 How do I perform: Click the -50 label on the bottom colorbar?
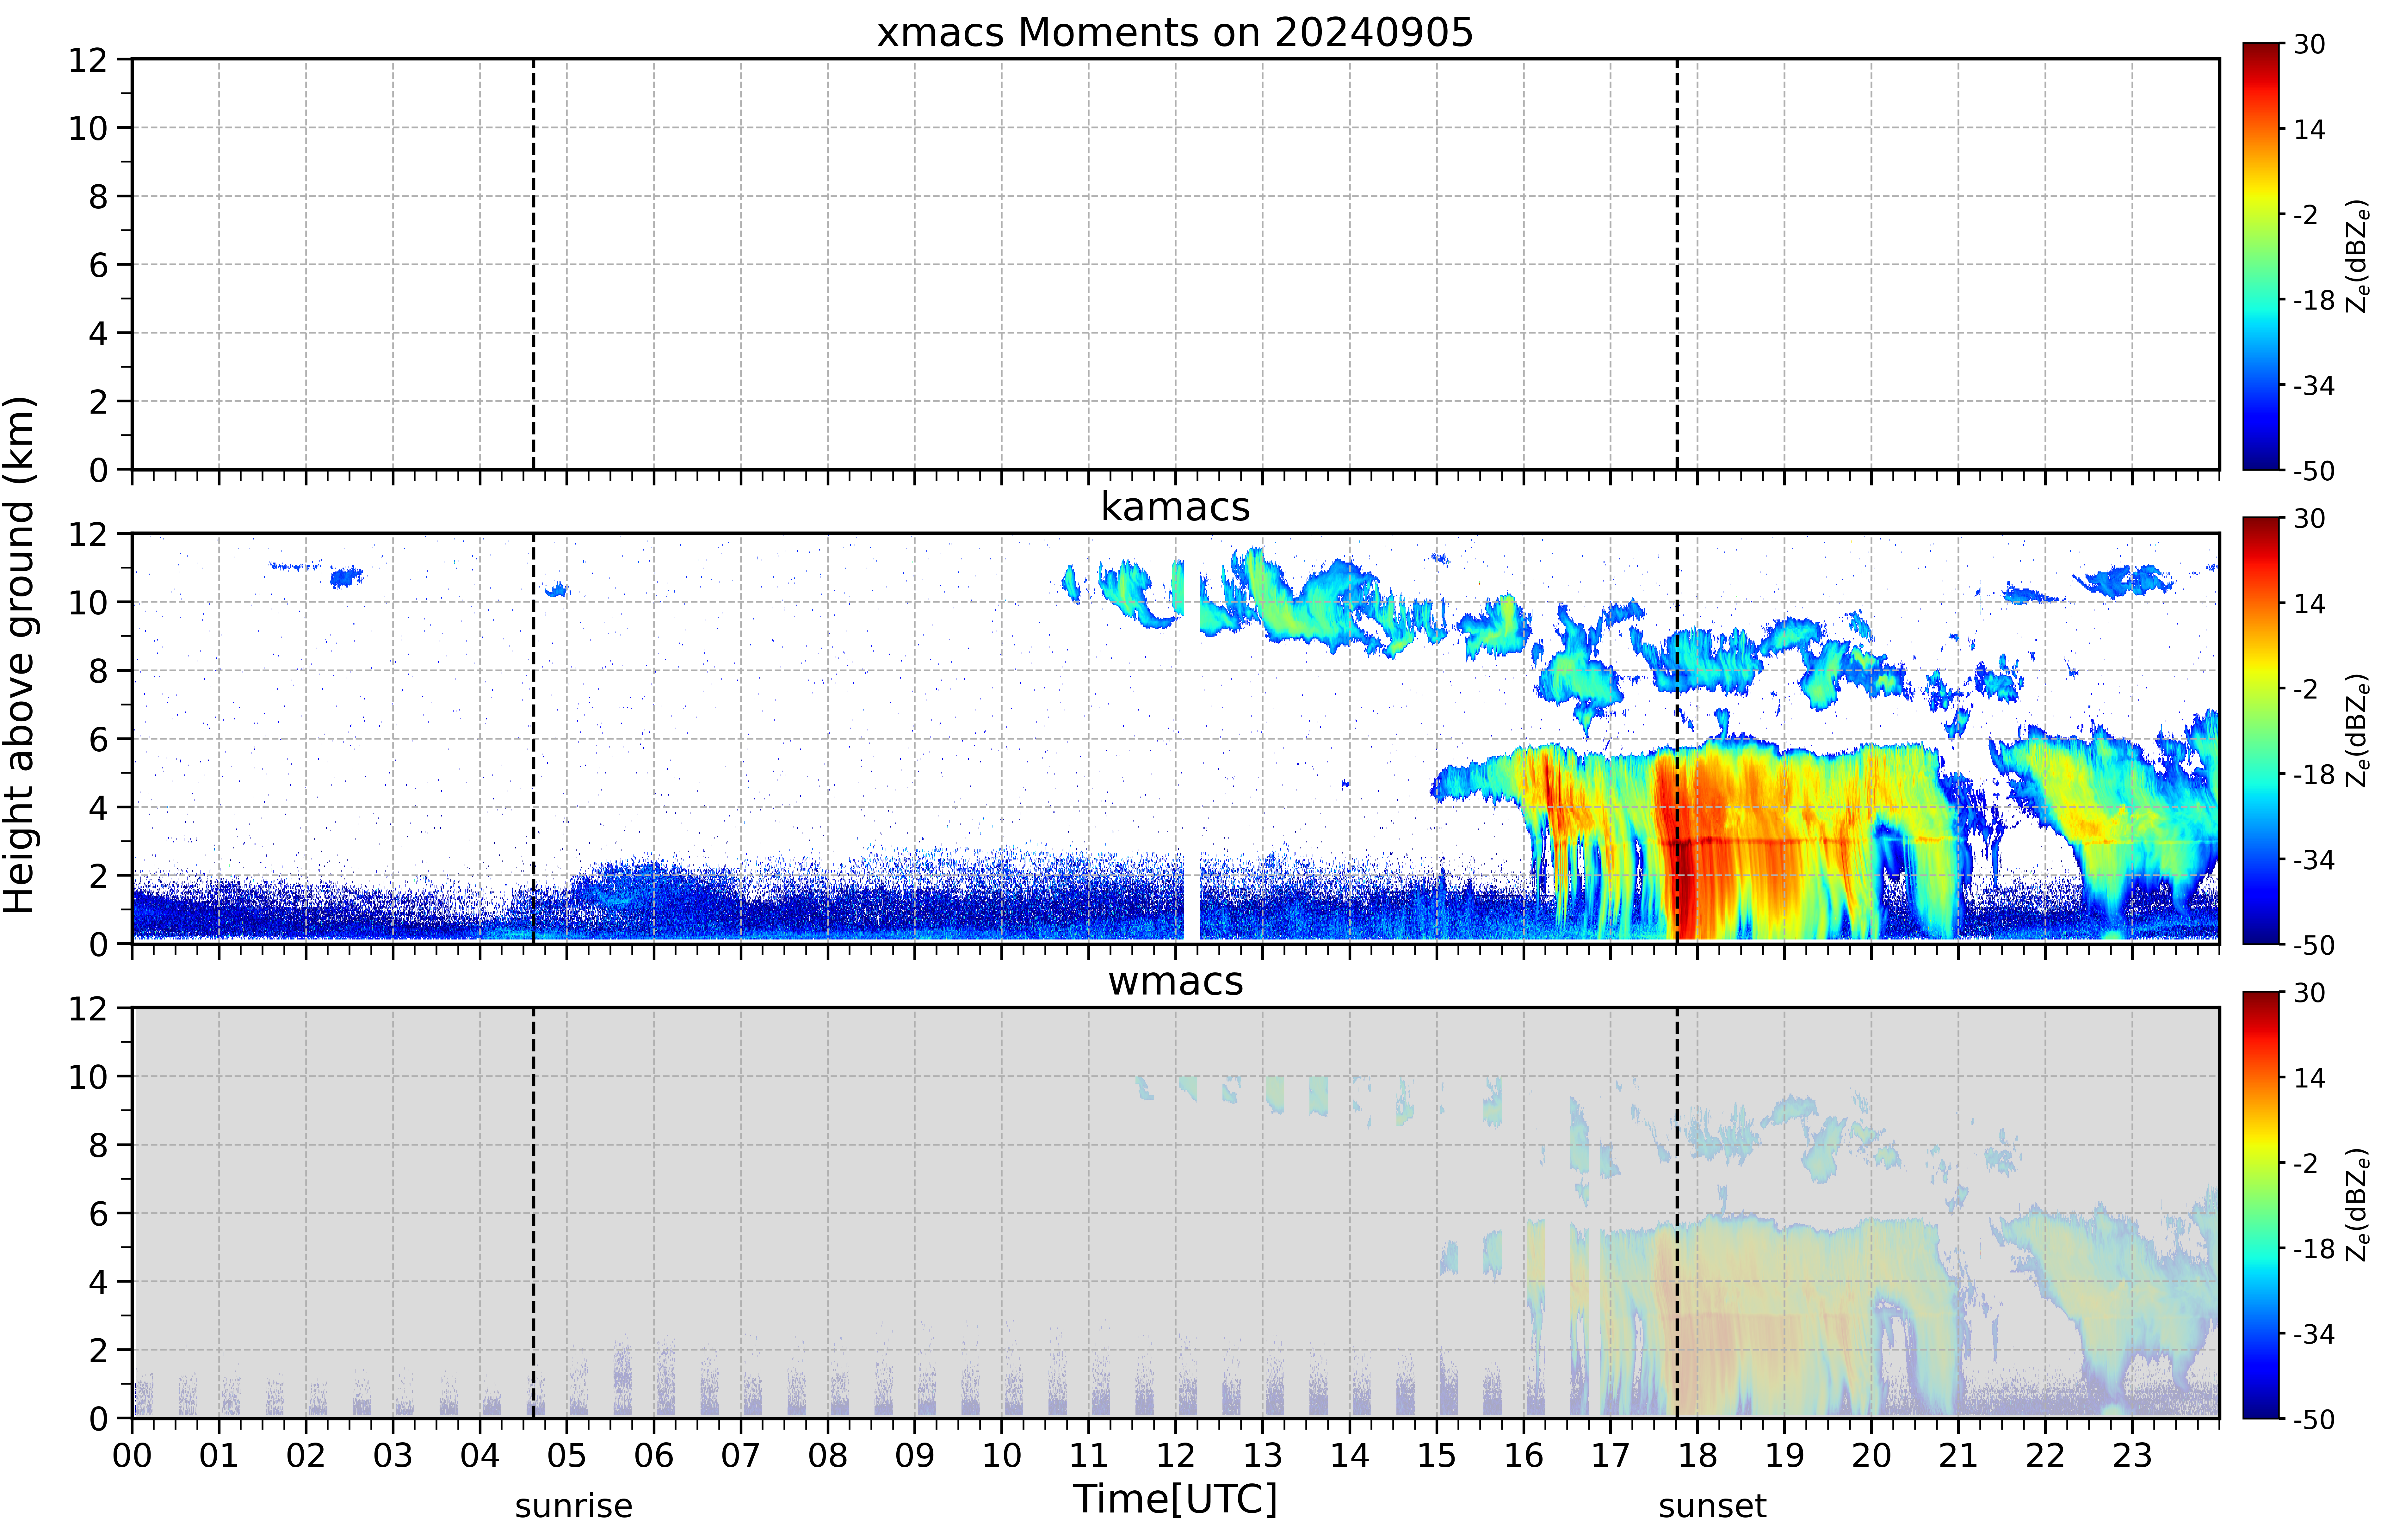coord(2314,1419)
